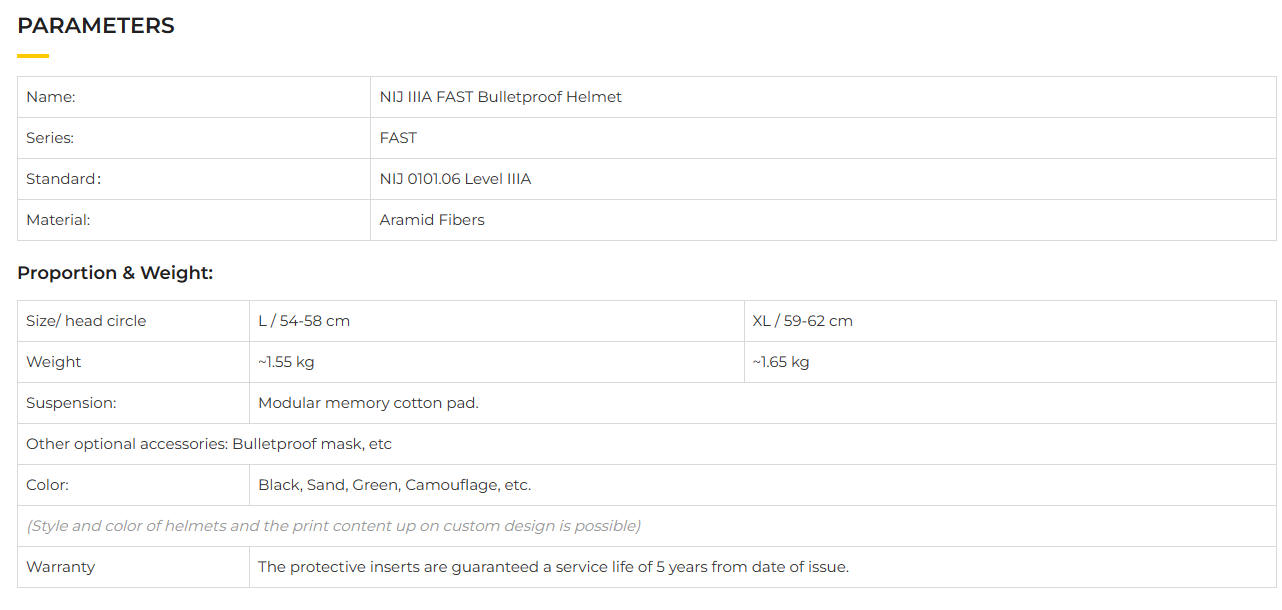Select the 'Aramid Fibers' material value

[432, 220]
